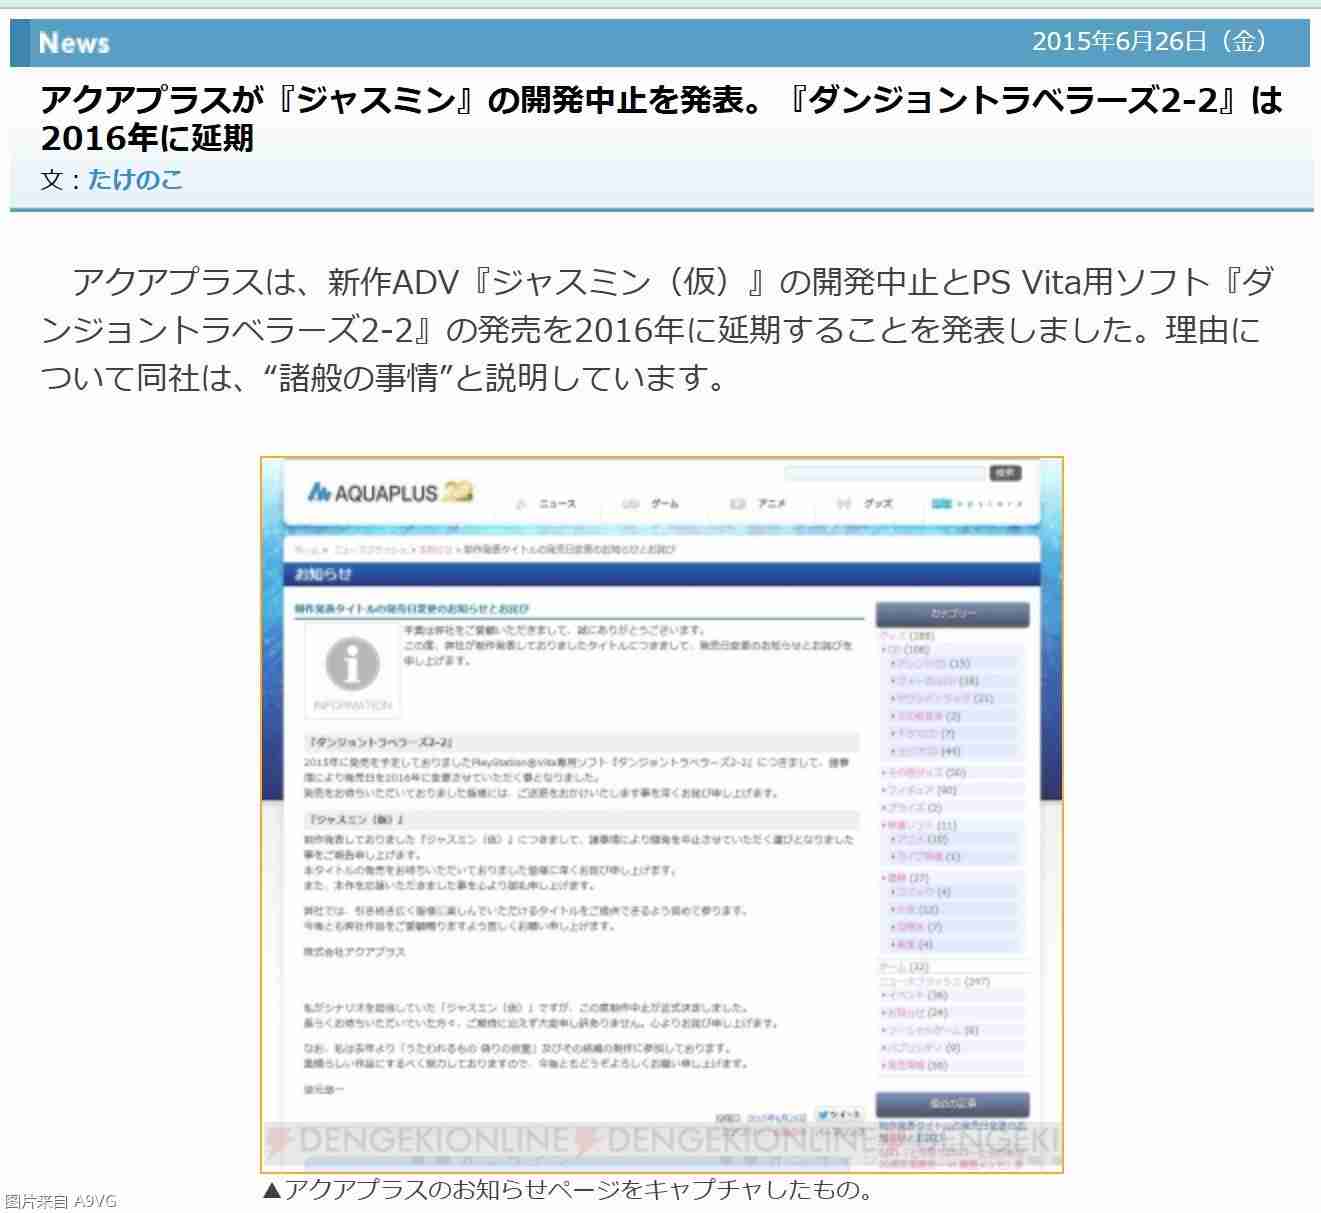1321x1213 pixels.
Task: Click the ツイート button in the capture
Action: point(838,1115)
